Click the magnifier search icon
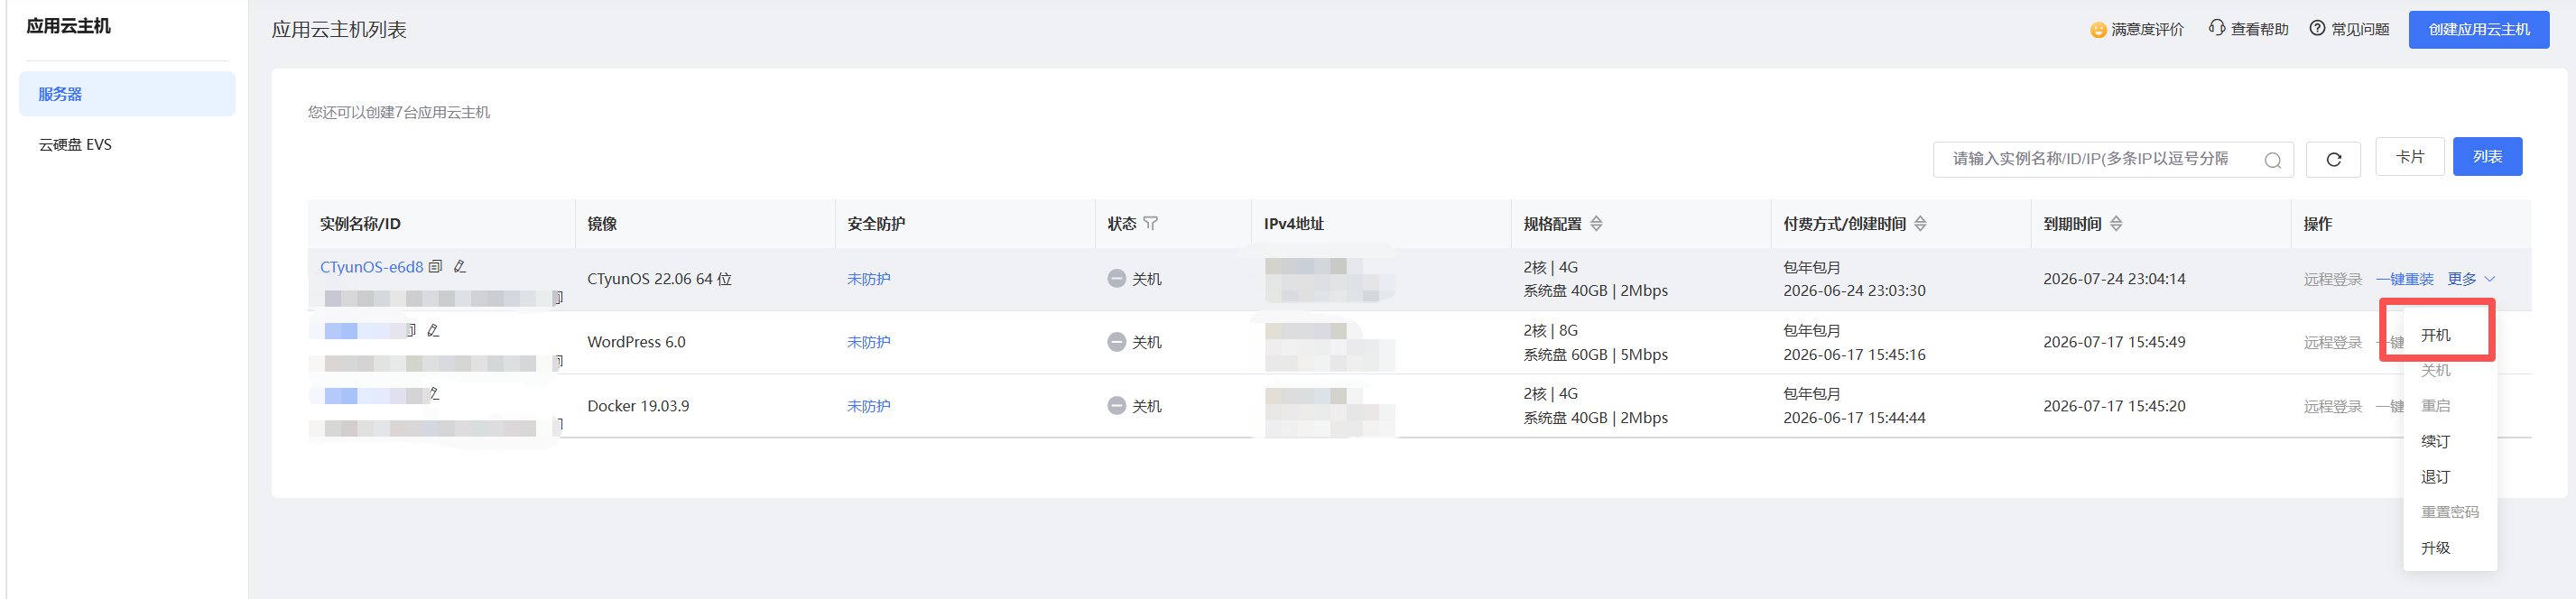The height and width of the screenshot is (599, 2576). [x=2273, y=160]
